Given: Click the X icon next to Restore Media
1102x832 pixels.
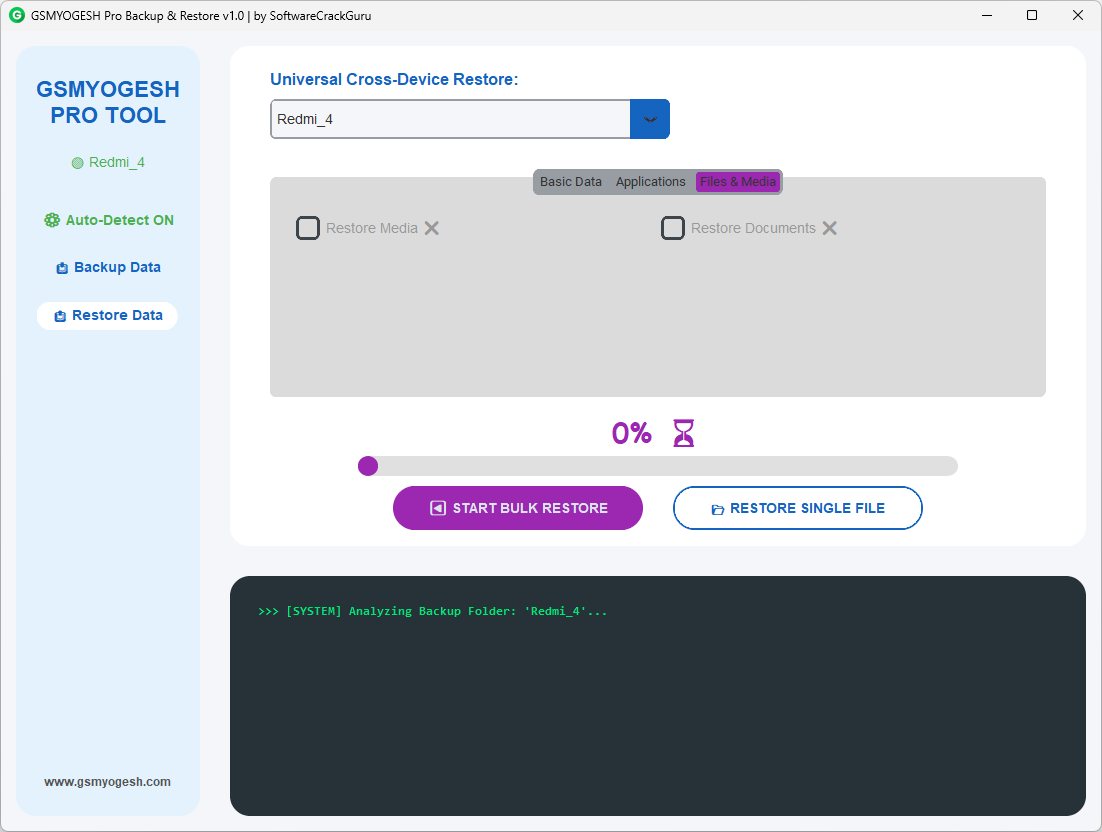Looking at the screenshot, I should 432,228.
